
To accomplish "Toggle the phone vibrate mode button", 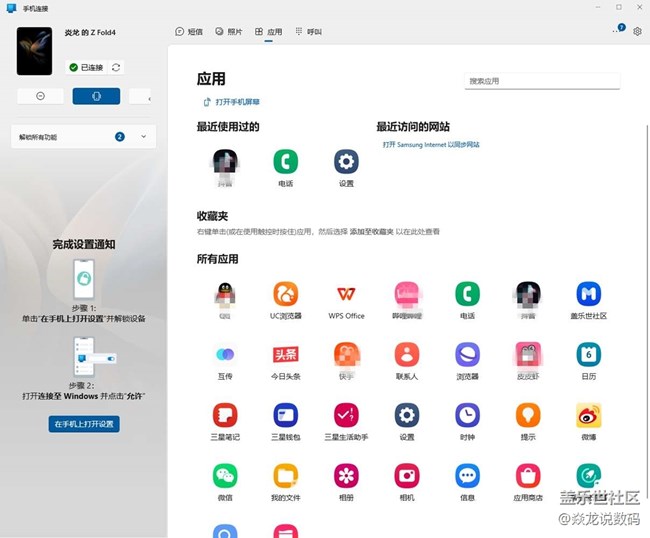I will tap(96, 96).
